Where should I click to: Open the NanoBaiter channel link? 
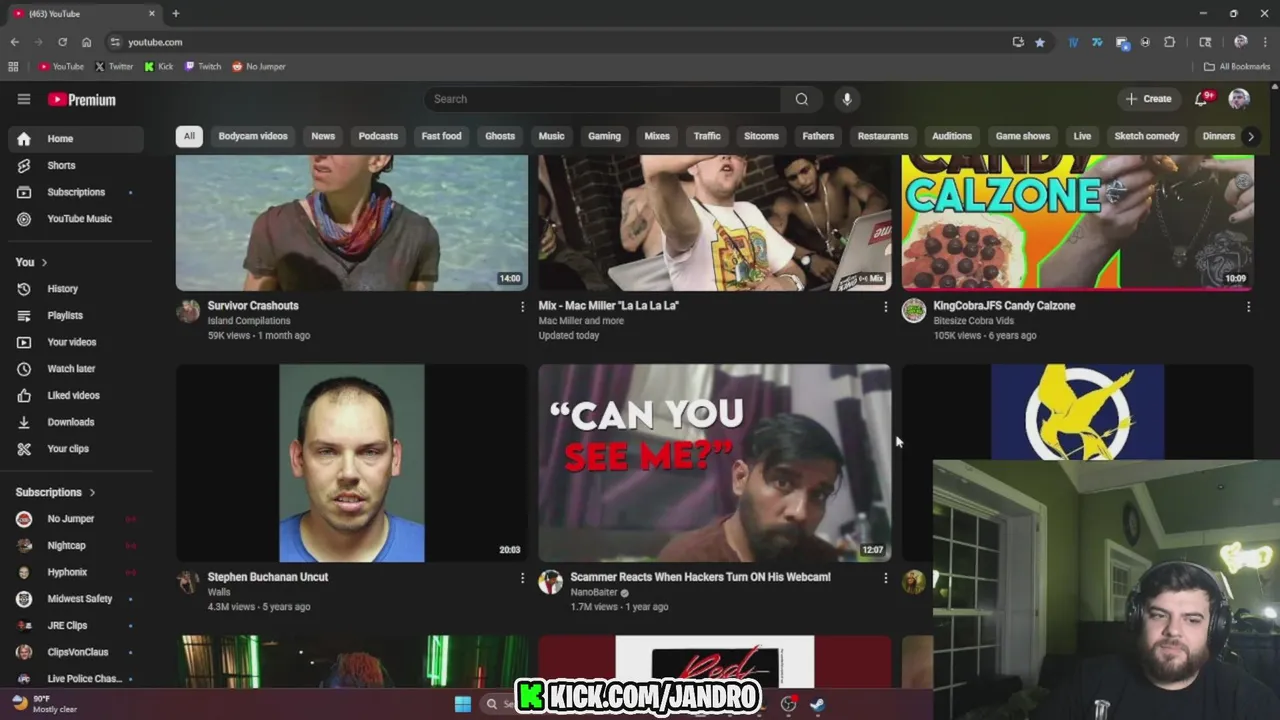point(594,592)
